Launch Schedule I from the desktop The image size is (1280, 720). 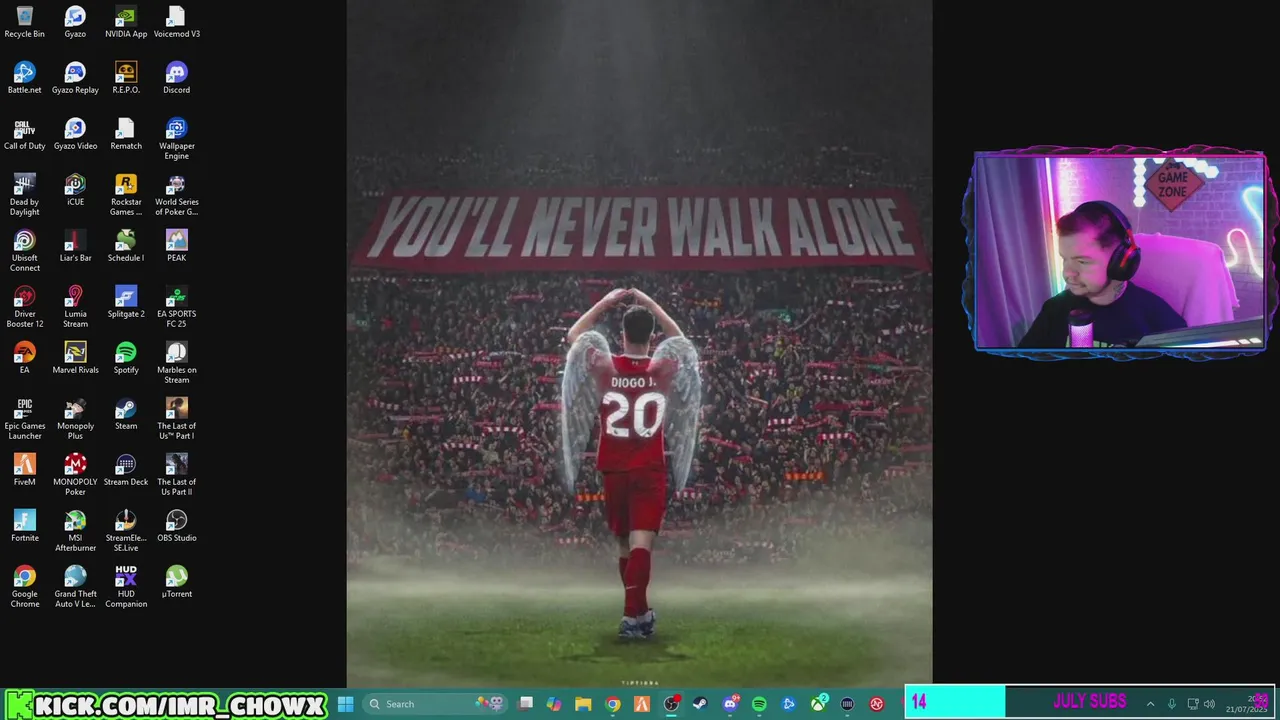point(126,246)
